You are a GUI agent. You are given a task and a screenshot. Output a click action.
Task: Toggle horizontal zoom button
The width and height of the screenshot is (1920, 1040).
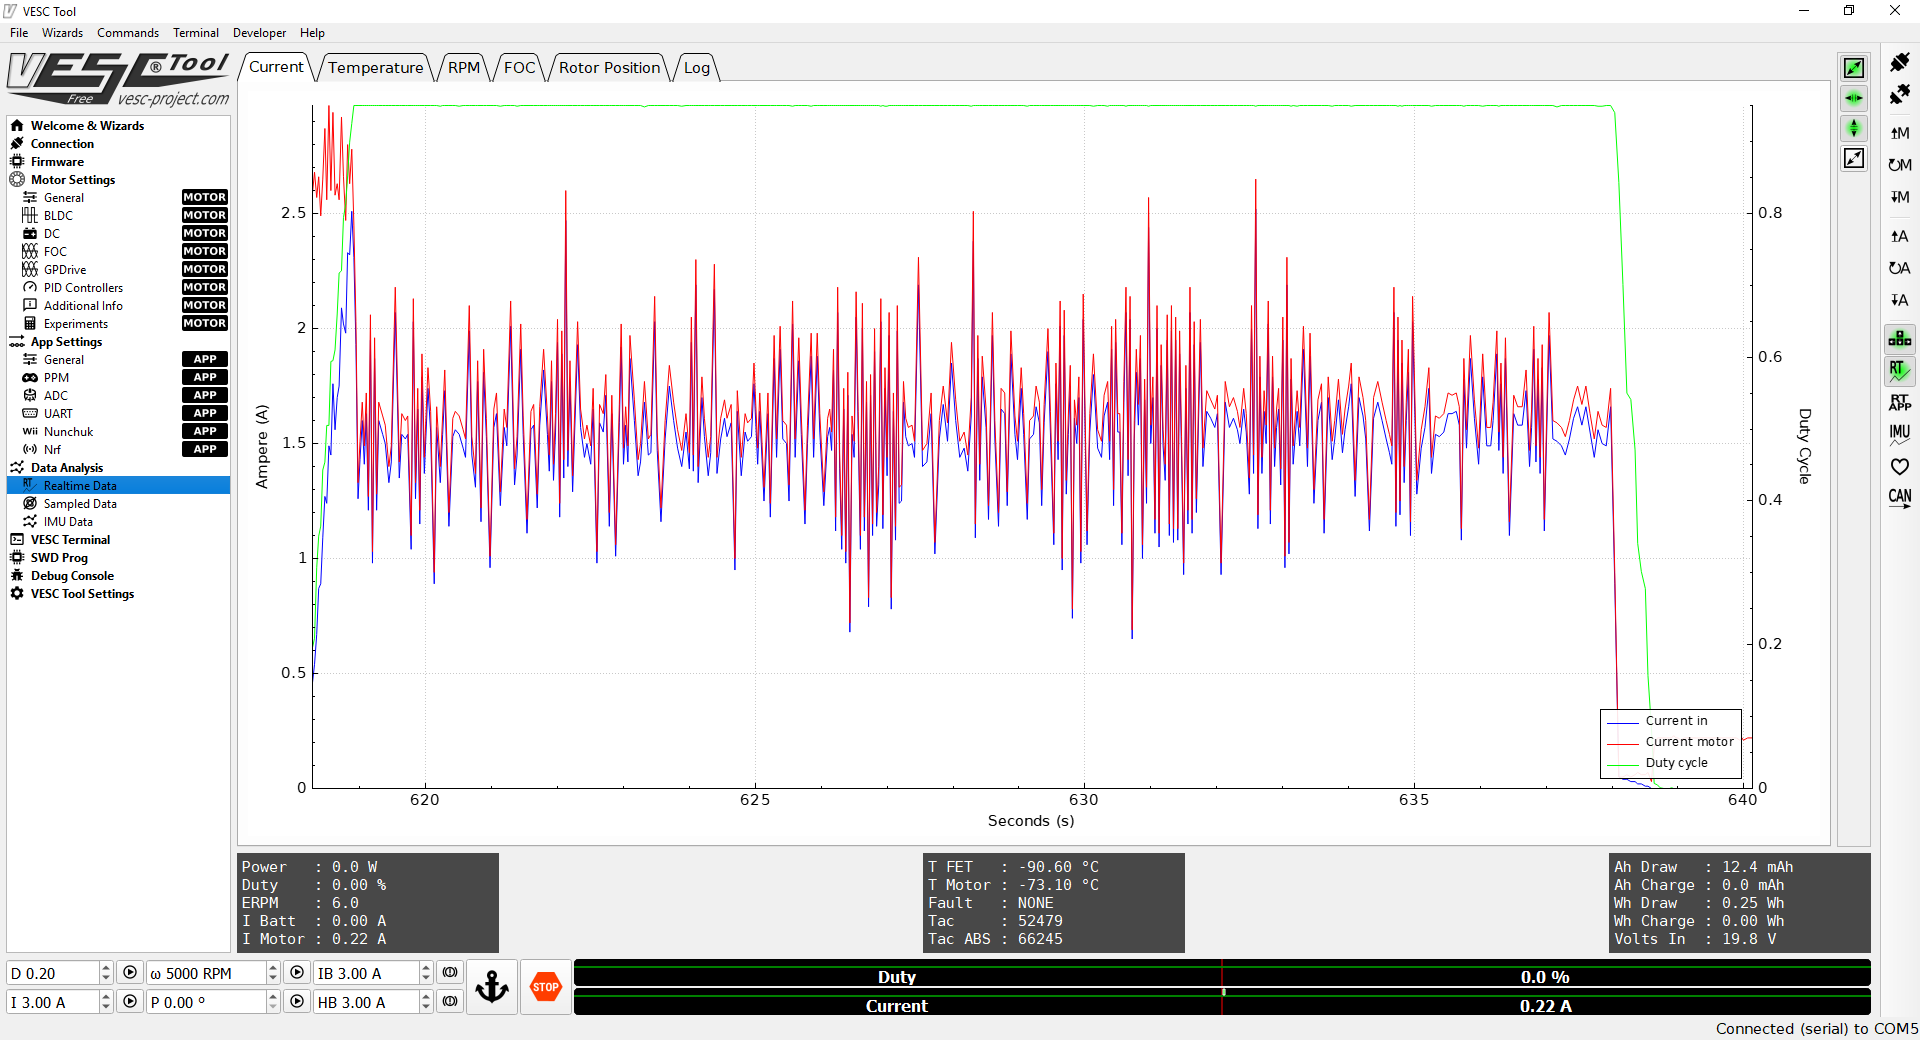(x=1854, y=98)
